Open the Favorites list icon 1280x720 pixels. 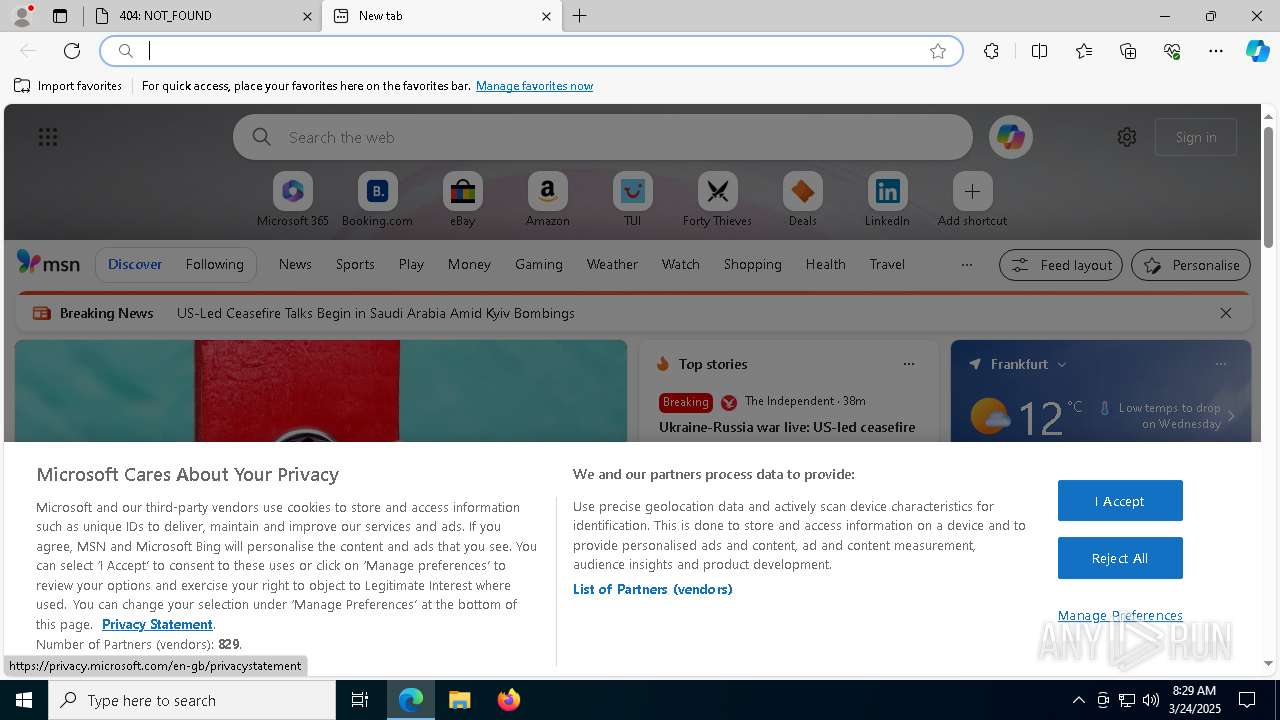click(x=1084, y=51)
